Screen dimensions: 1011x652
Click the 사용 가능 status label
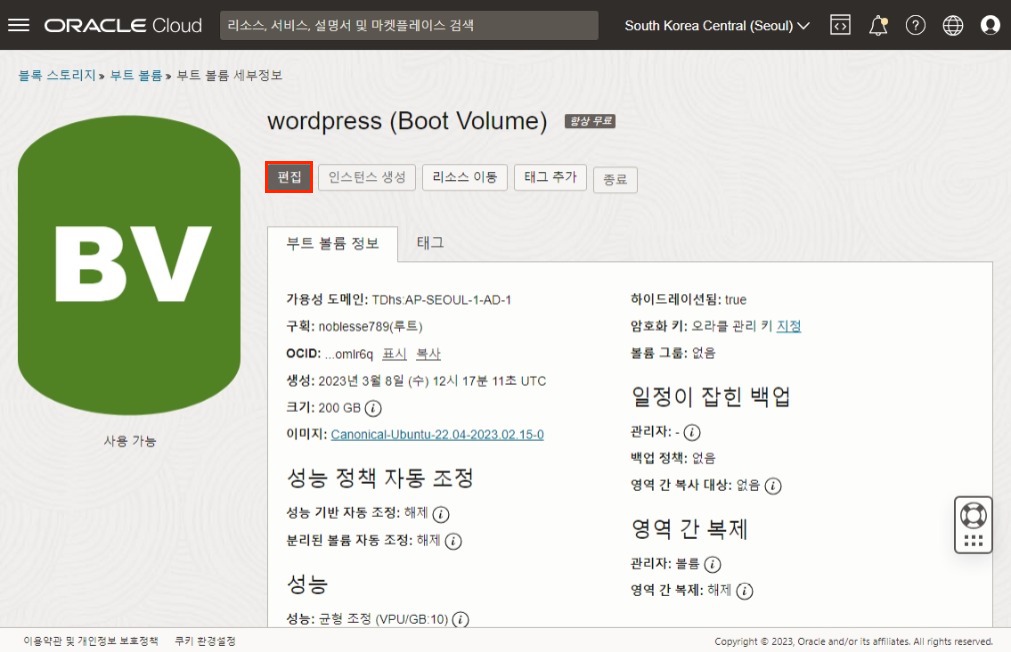click(130, 441)
